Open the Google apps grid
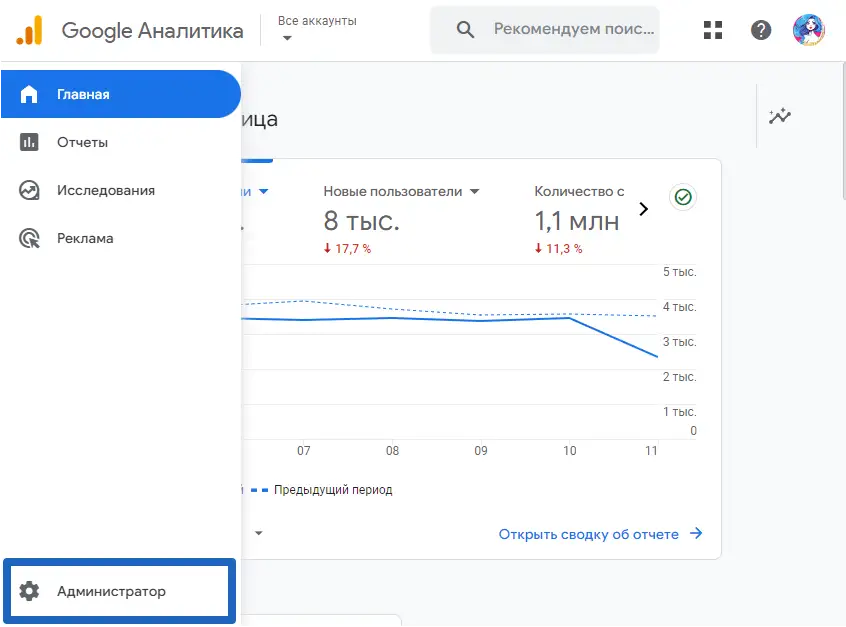Screen dimensions: 846x627 713,30
